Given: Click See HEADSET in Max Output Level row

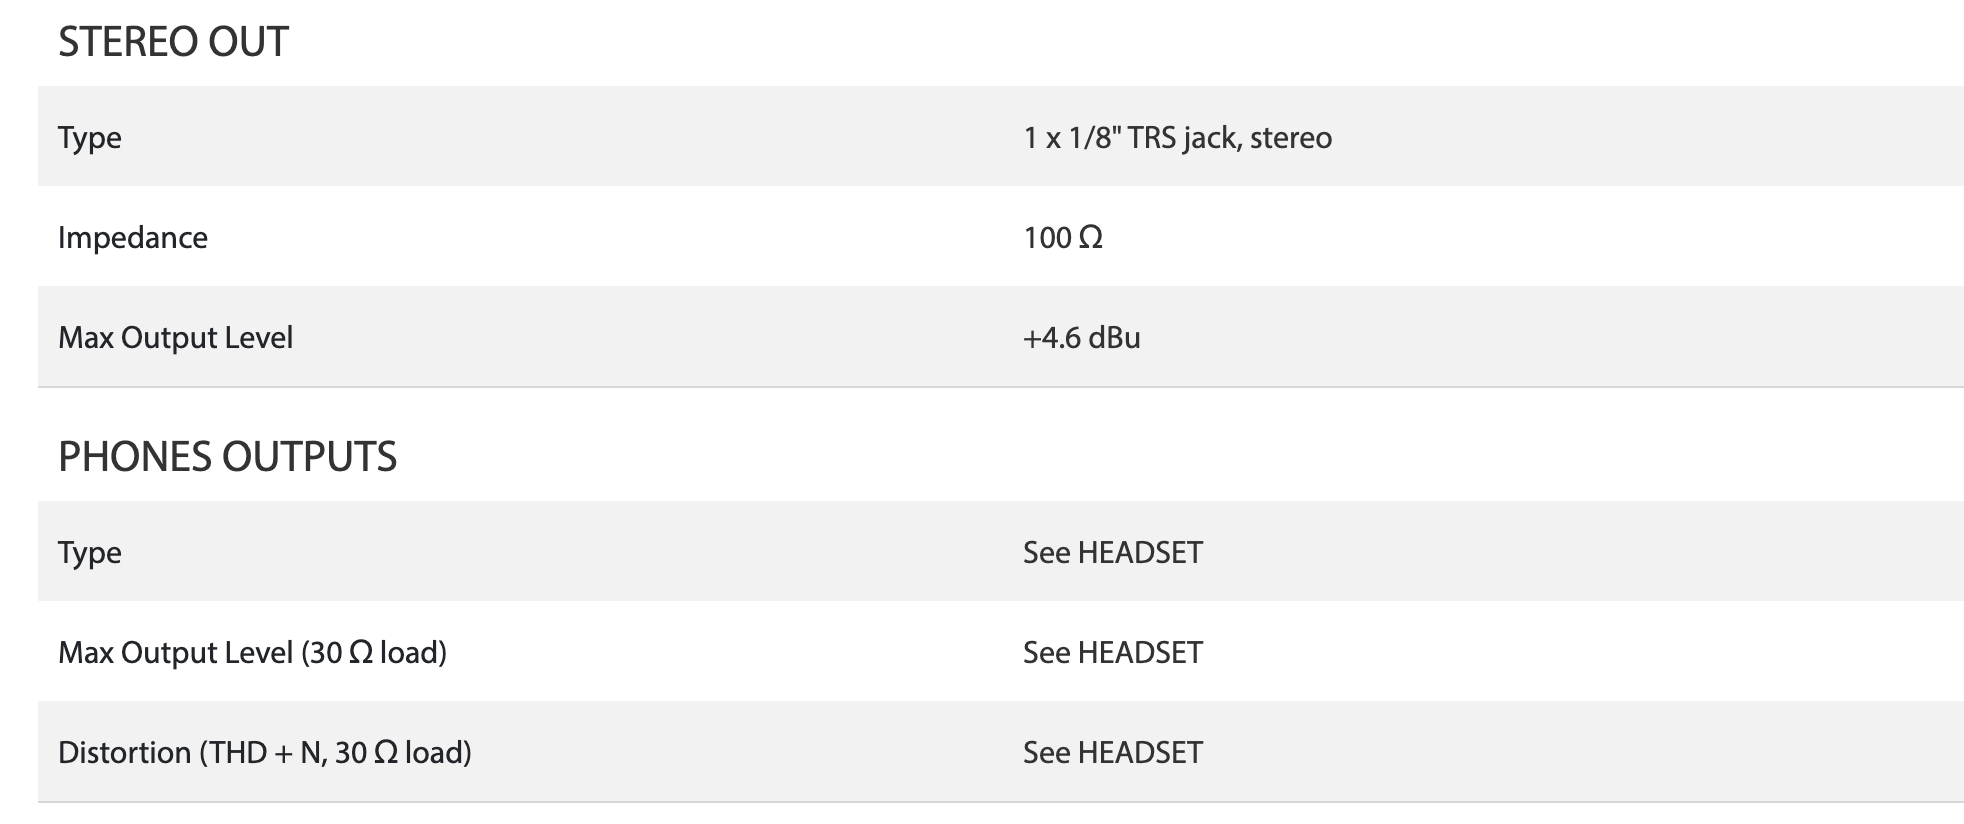Looking at the screenshot, I should click(1113, 652).
